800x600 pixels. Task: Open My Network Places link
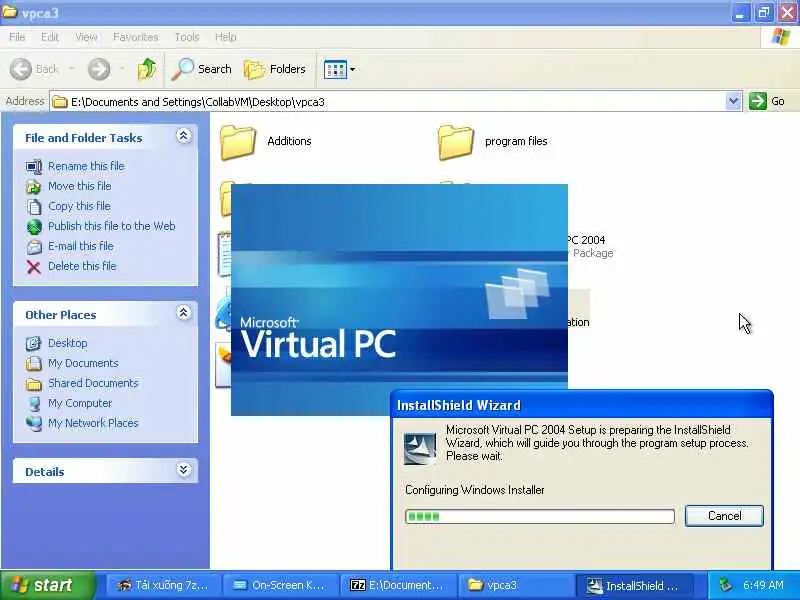(x=93, y=423)
